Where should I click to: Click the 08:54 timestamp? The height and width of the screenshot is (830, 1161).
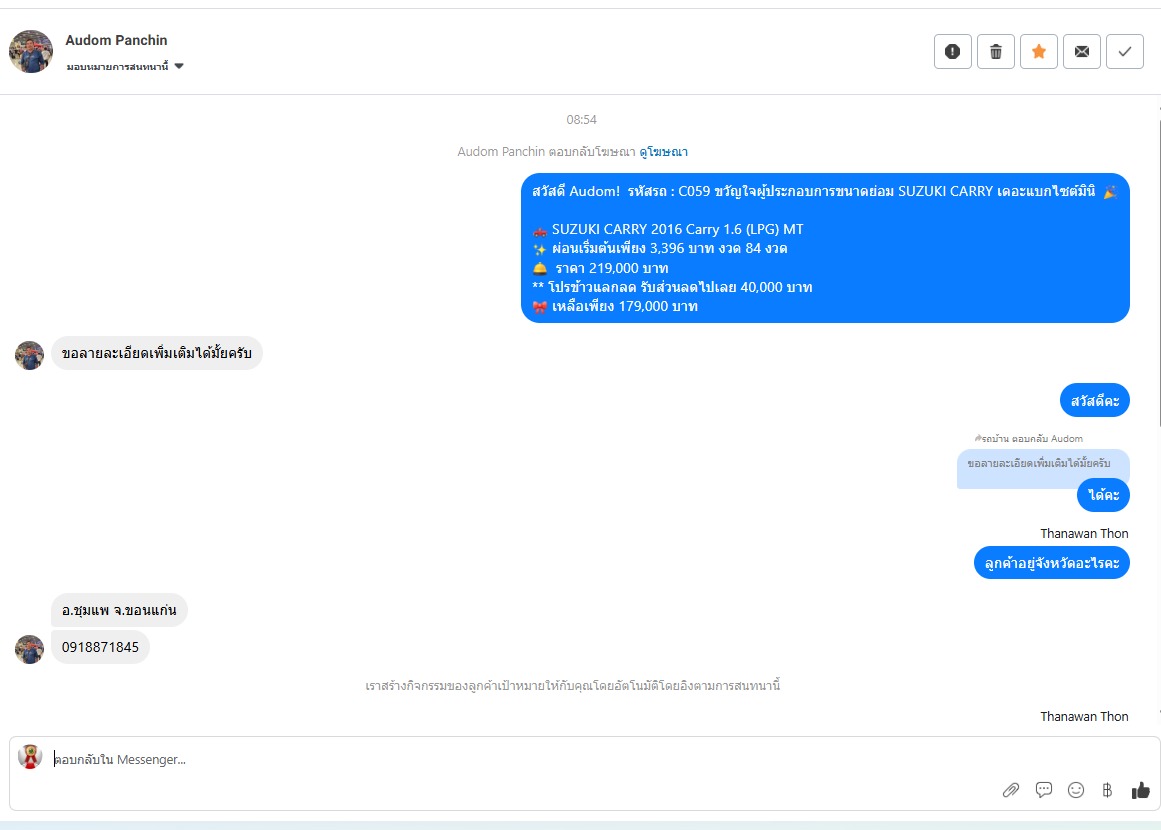click(x=581, y=120)
